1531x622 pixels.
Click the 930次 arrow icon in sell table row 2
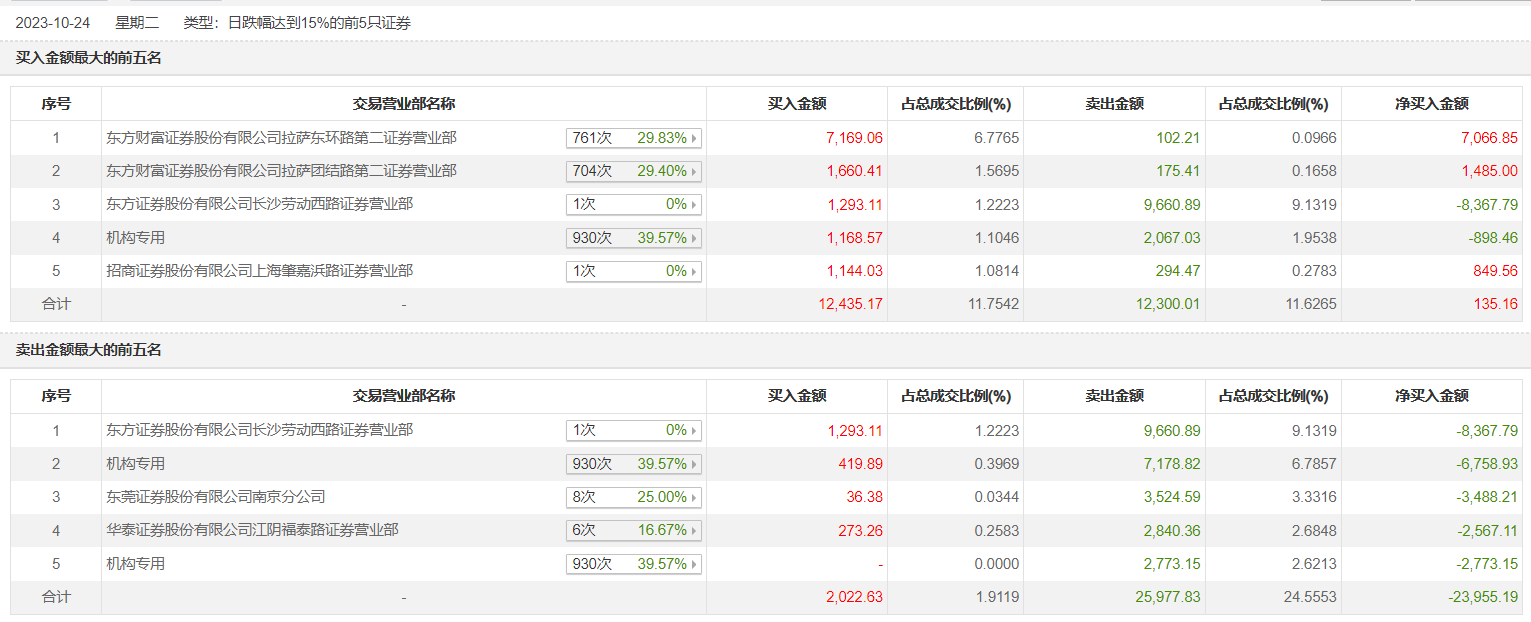pyautogui.click(x=695, y=464)
